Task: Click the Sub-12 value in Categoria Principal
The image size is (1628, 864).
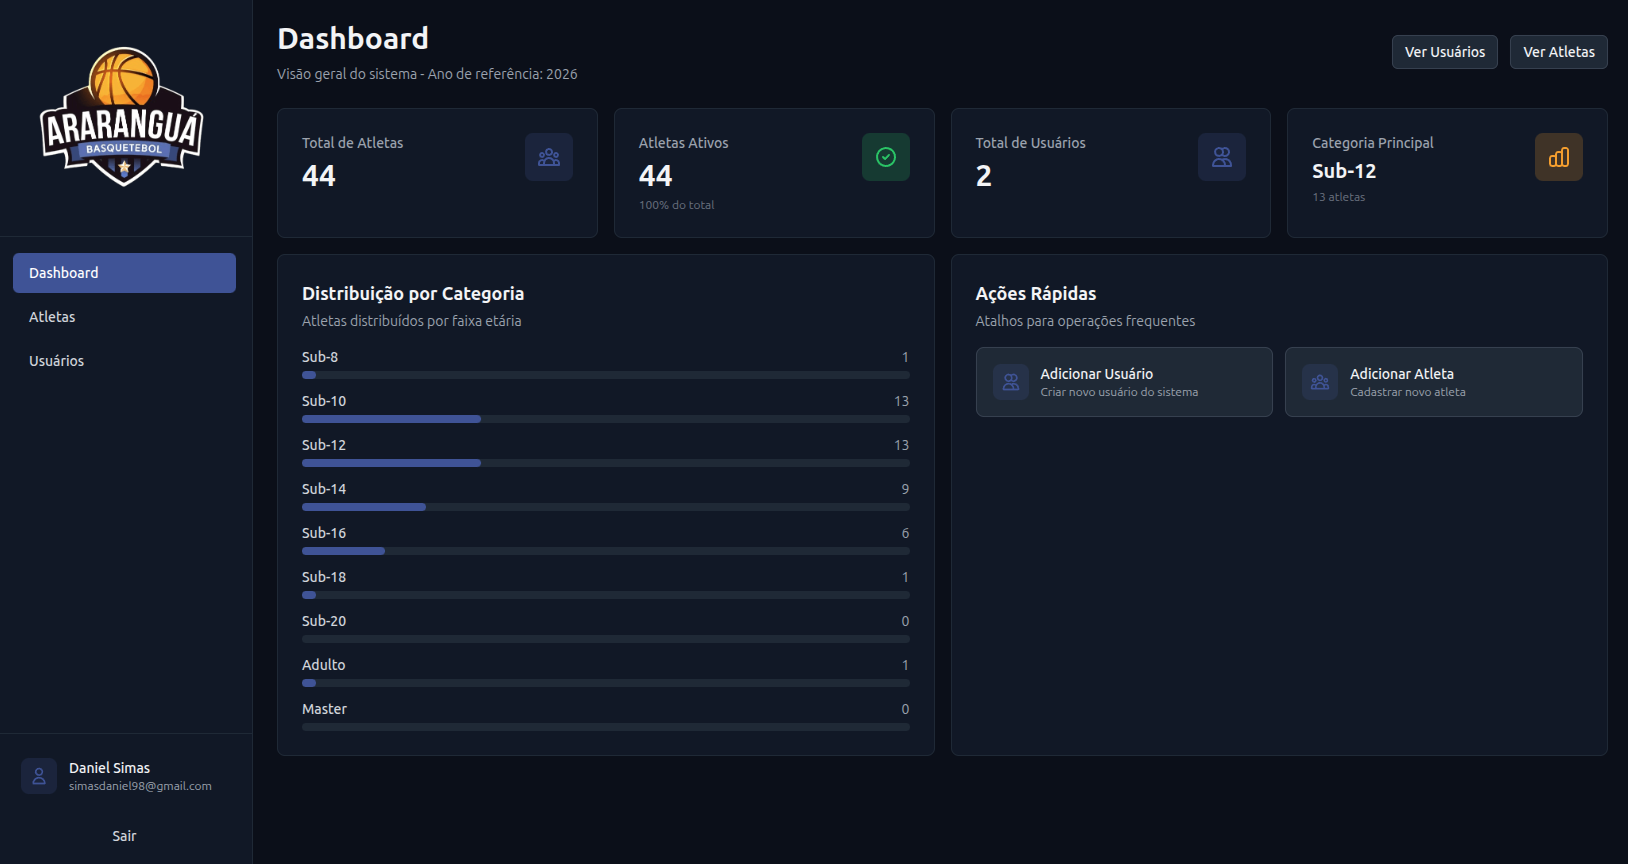Action: (x=1344, y=171)
